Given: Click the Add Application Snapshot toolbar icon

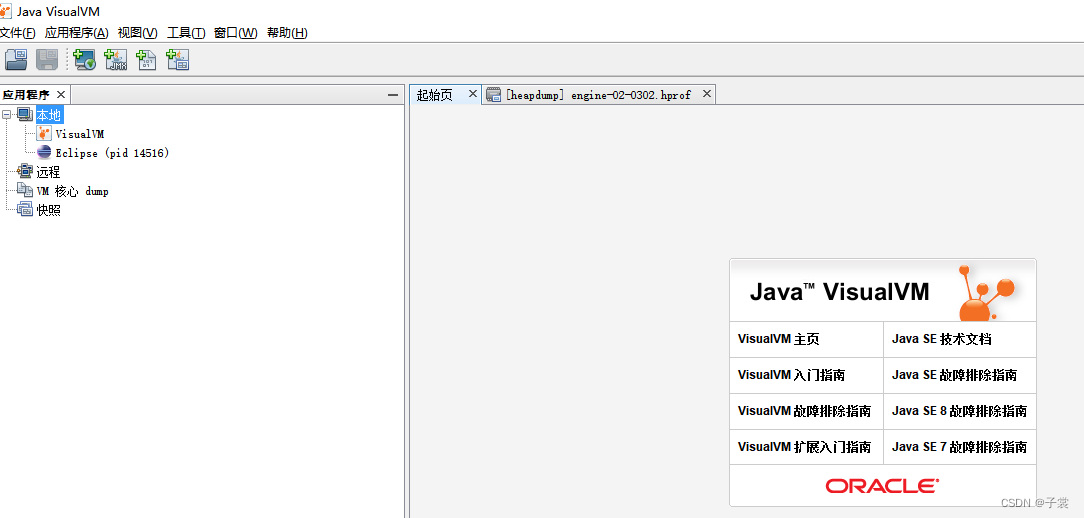Looking at the screenshot, I should coord(178,60).
